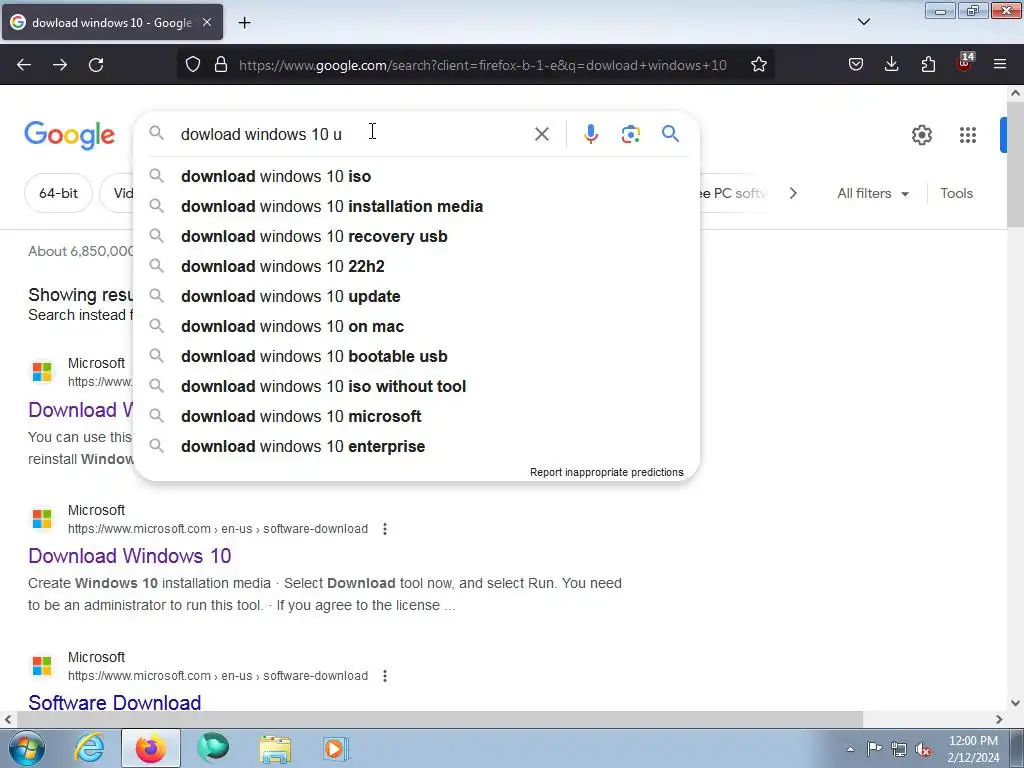1024x768 pixels.
Task: Open the search Tools button
Action: click(x=956, y=193)
